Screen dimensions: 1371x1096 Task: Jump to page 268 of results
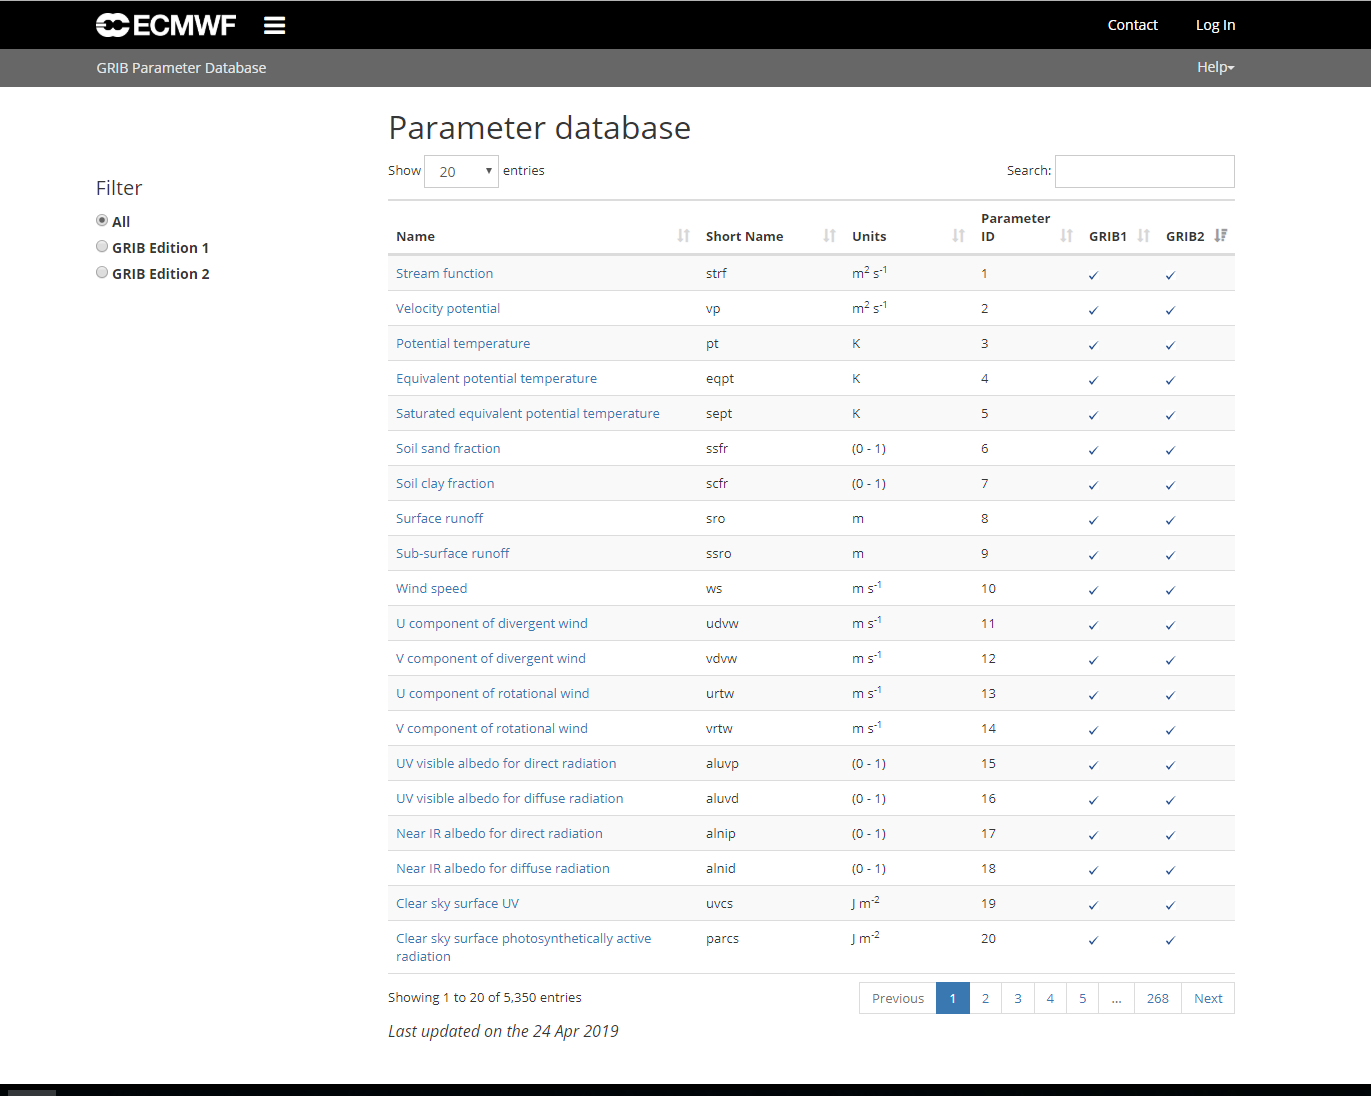pos(1157,998)
